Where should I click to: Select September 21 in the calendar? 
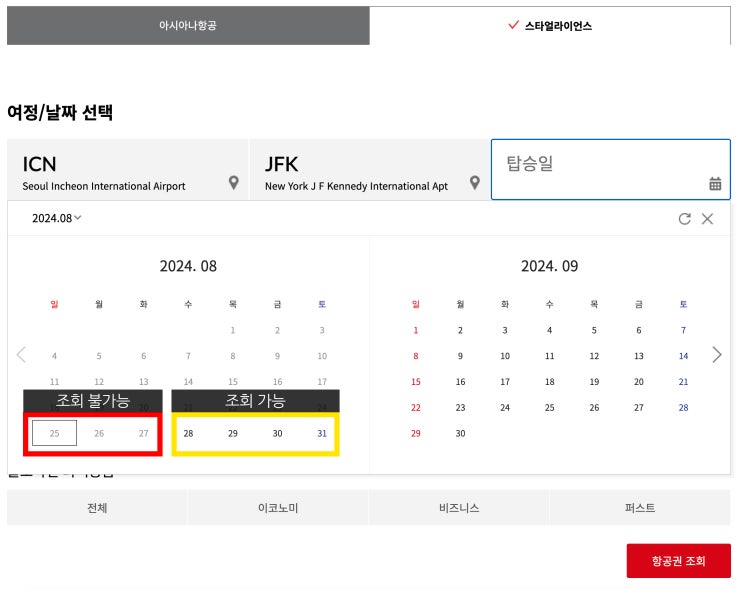(683, 381)
